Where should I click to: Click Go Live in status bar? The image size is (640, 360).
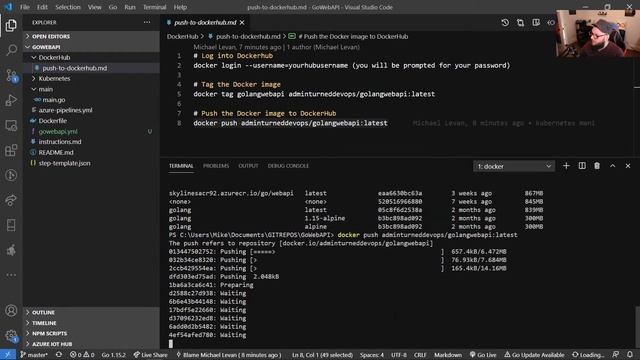483,355
